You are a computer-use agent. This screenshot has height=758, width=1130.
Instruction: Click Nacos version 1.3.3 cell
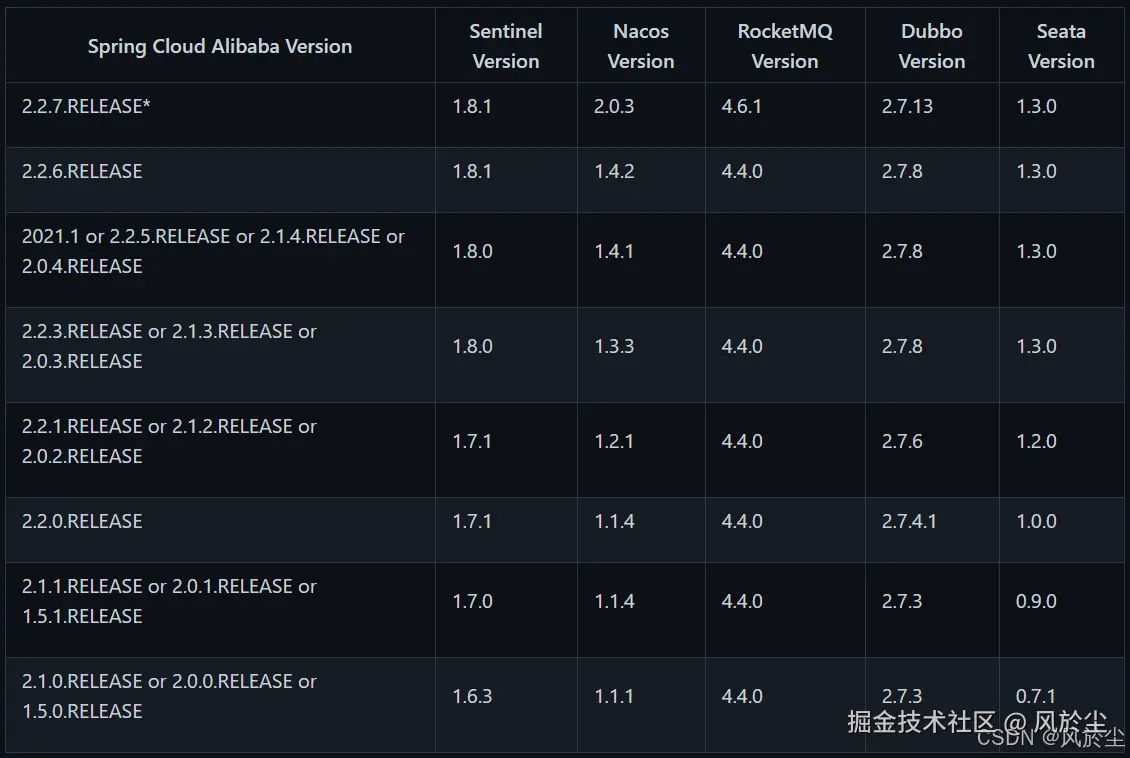coord(614,346)
